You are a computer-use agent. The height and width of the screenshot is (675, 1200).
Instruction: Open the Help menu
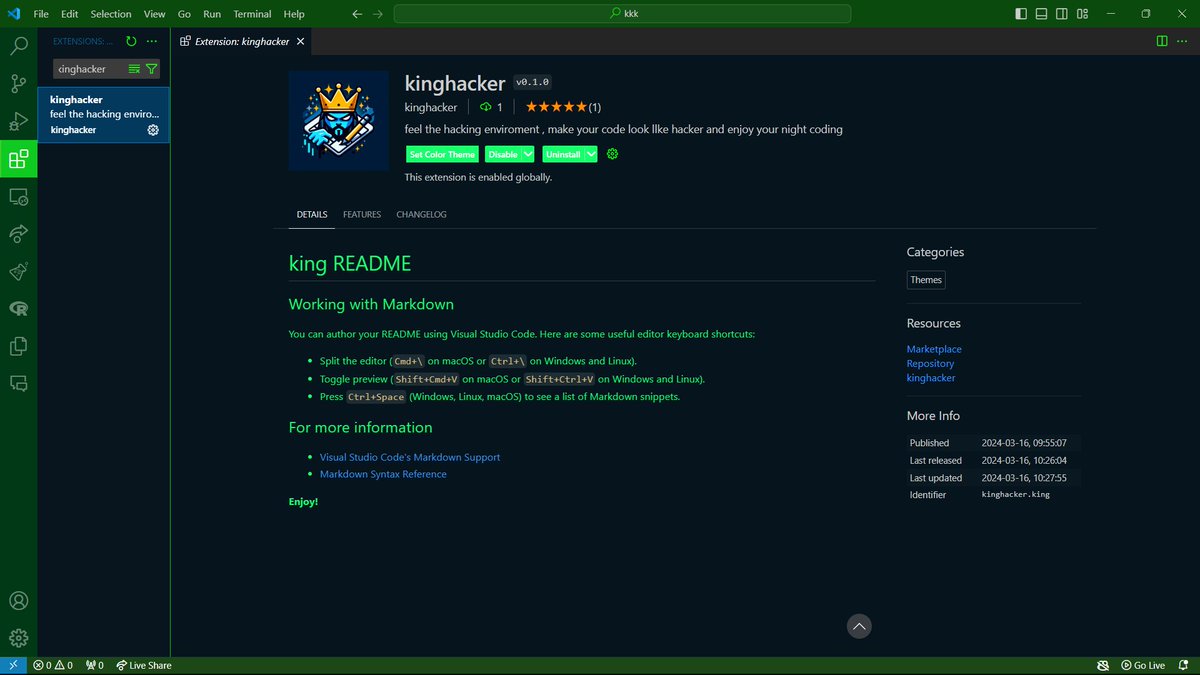pos(294,14)
